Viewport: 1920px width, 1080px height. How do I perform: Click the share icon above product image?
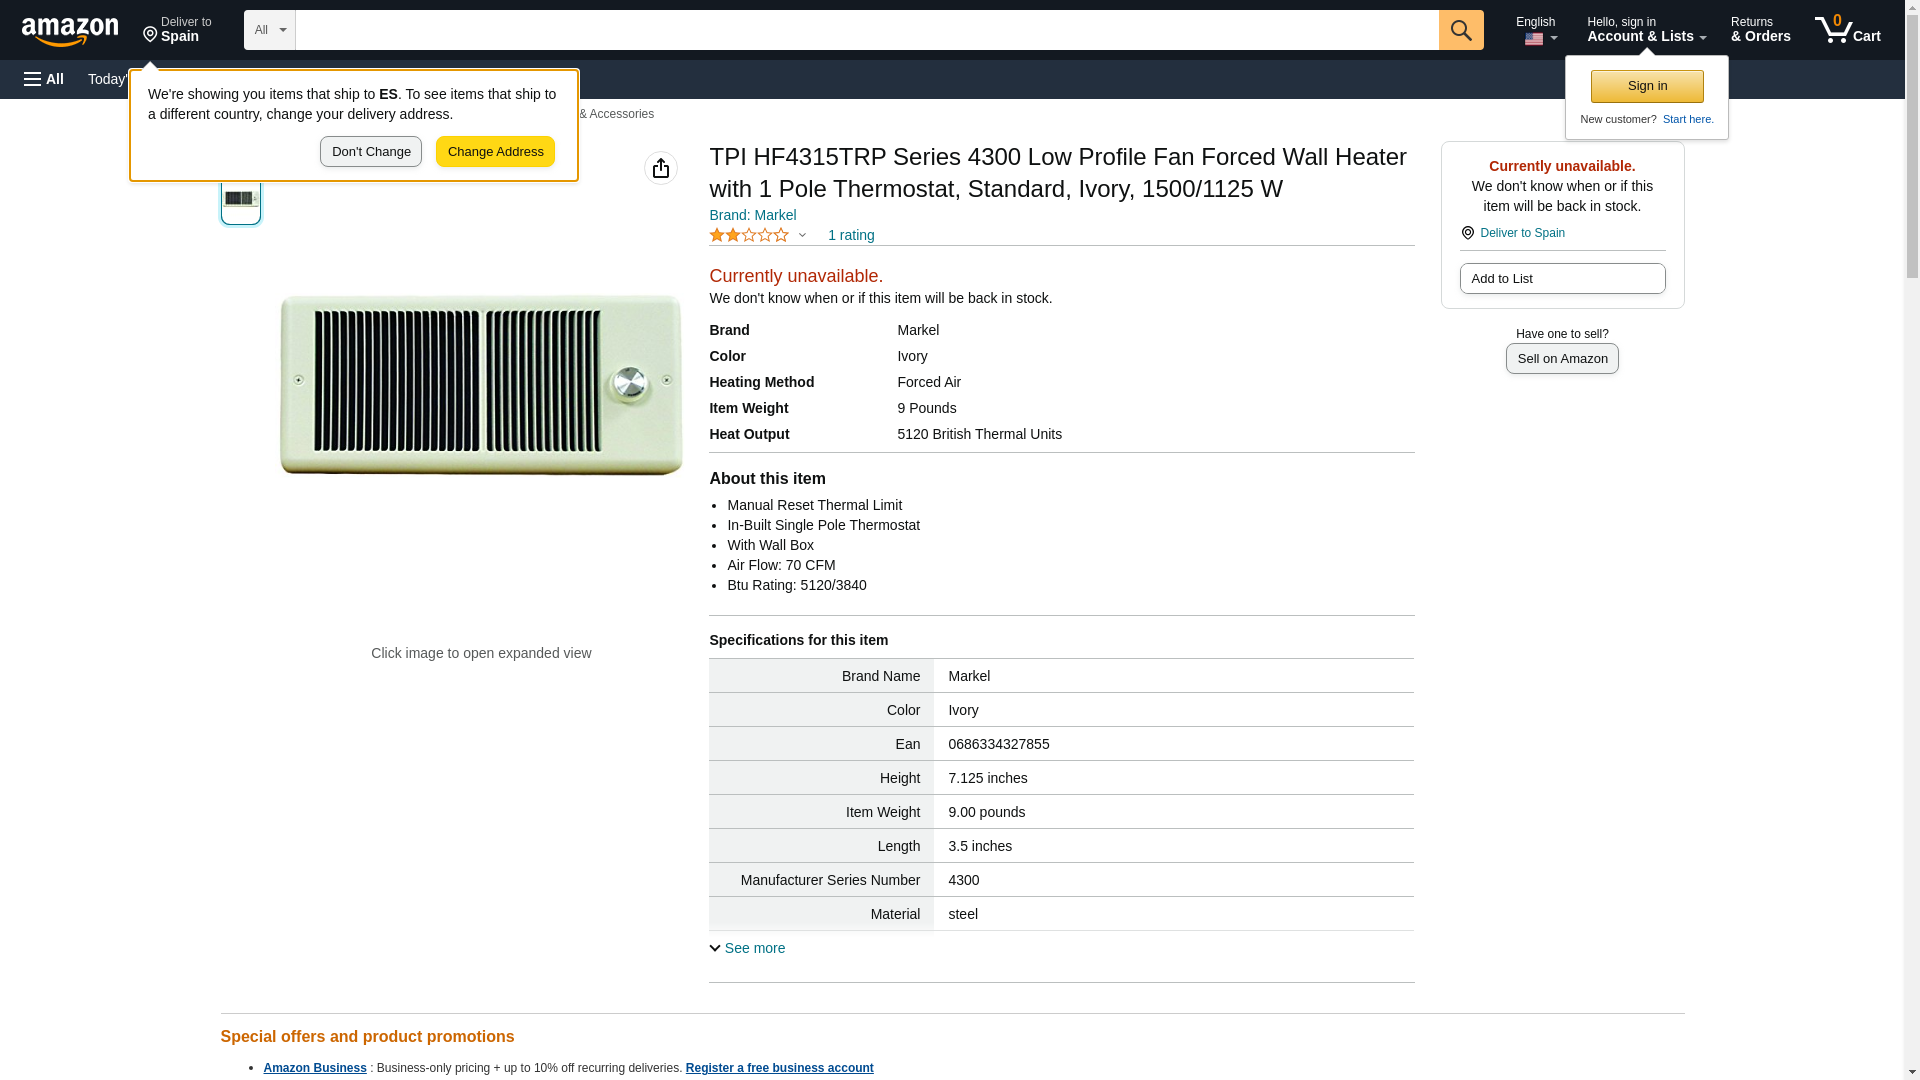point(660,168)
